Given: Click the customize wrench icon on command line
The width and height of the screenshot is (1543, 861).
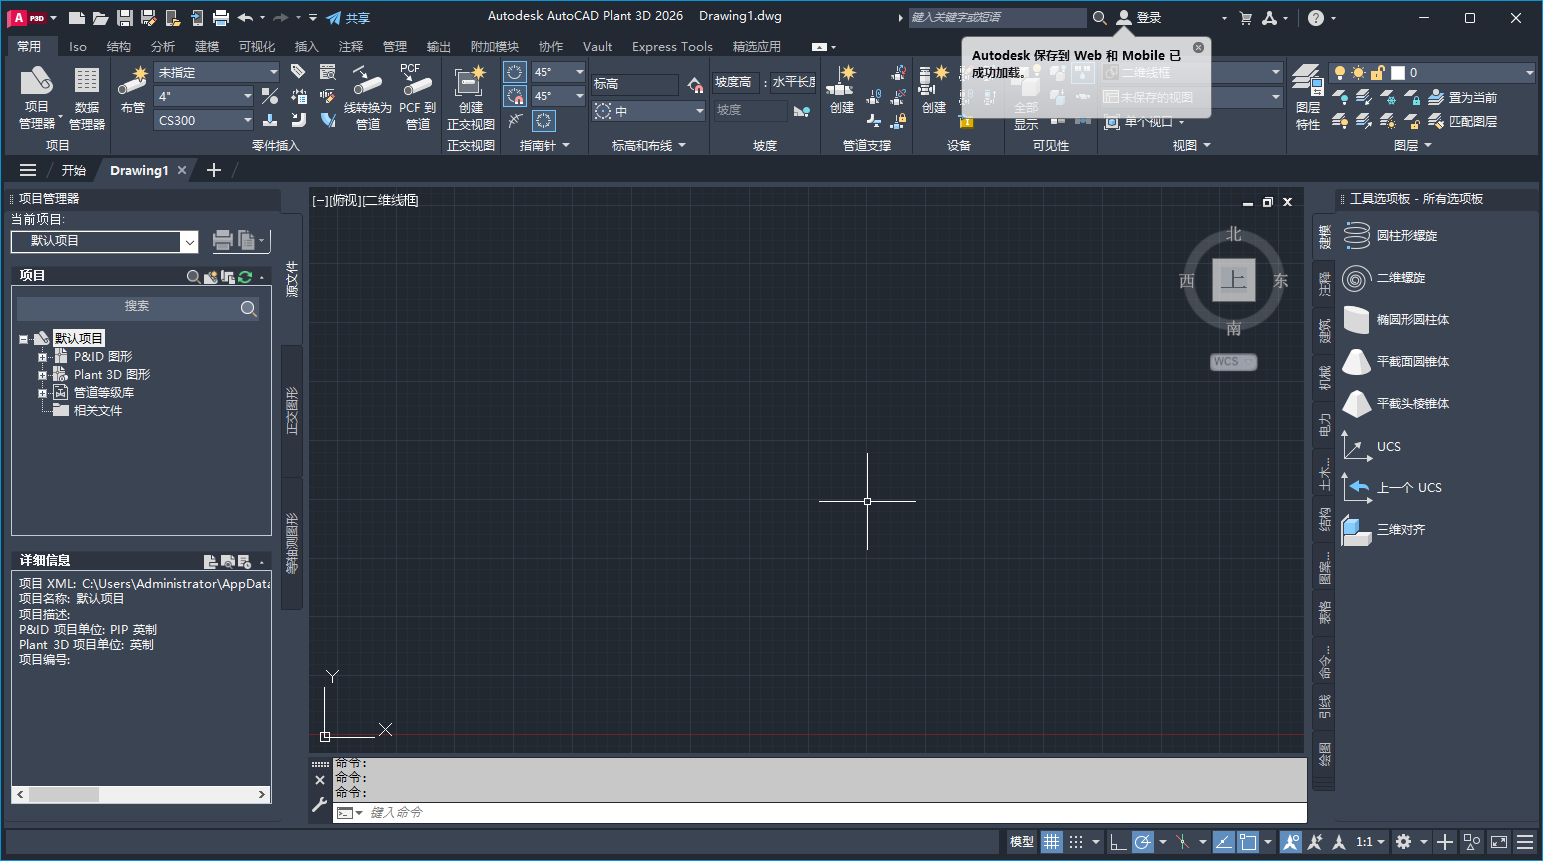Looking at the screenshot, I should click(320, 804).
